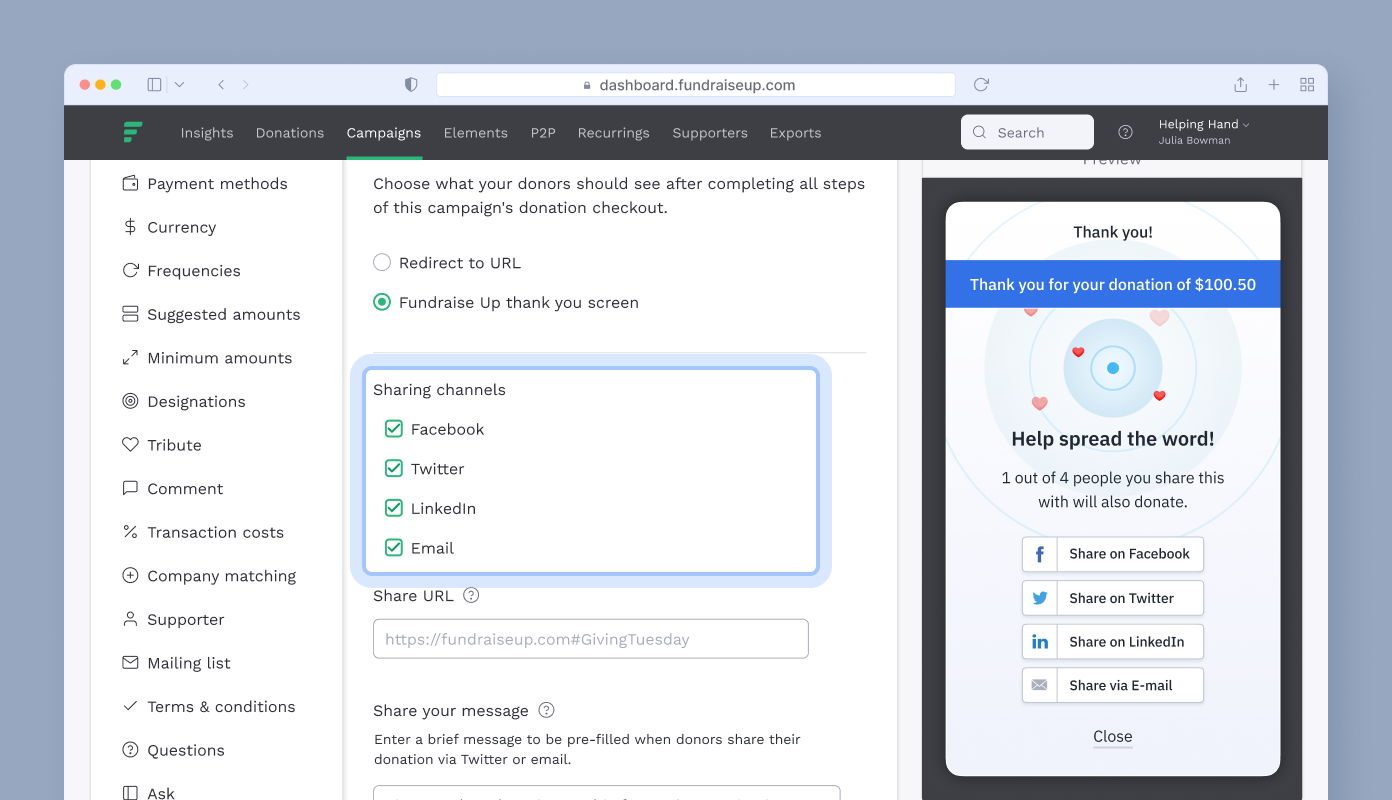Click the Search field in the navigation bar
Image resolution: width=1392 pixels, height=800 pixels.
click(1027, 132)
